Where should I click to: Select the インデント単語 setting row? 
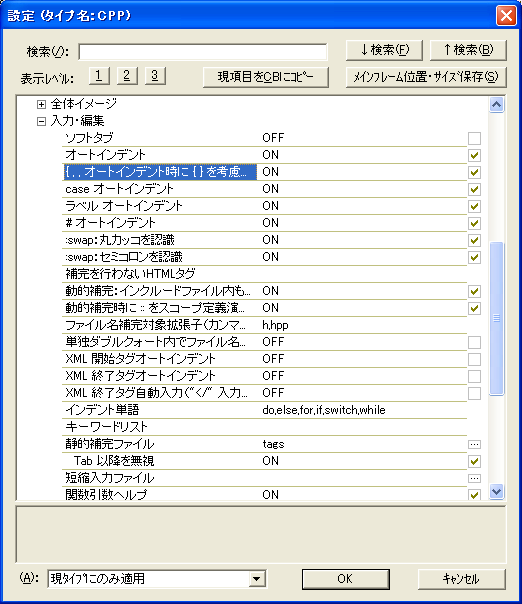pyautogui.click(x=265, y=410)
